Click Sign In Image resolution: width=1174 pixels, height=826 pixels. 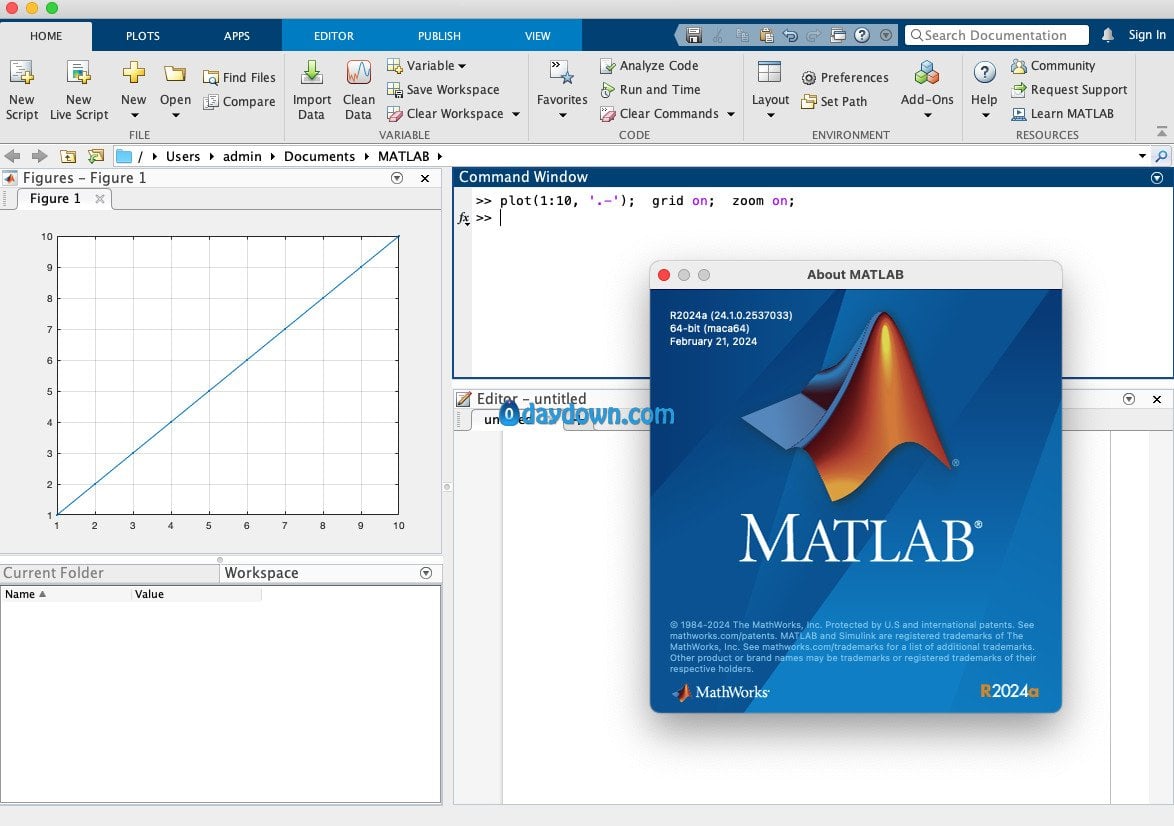click(x=1146, y=35)
